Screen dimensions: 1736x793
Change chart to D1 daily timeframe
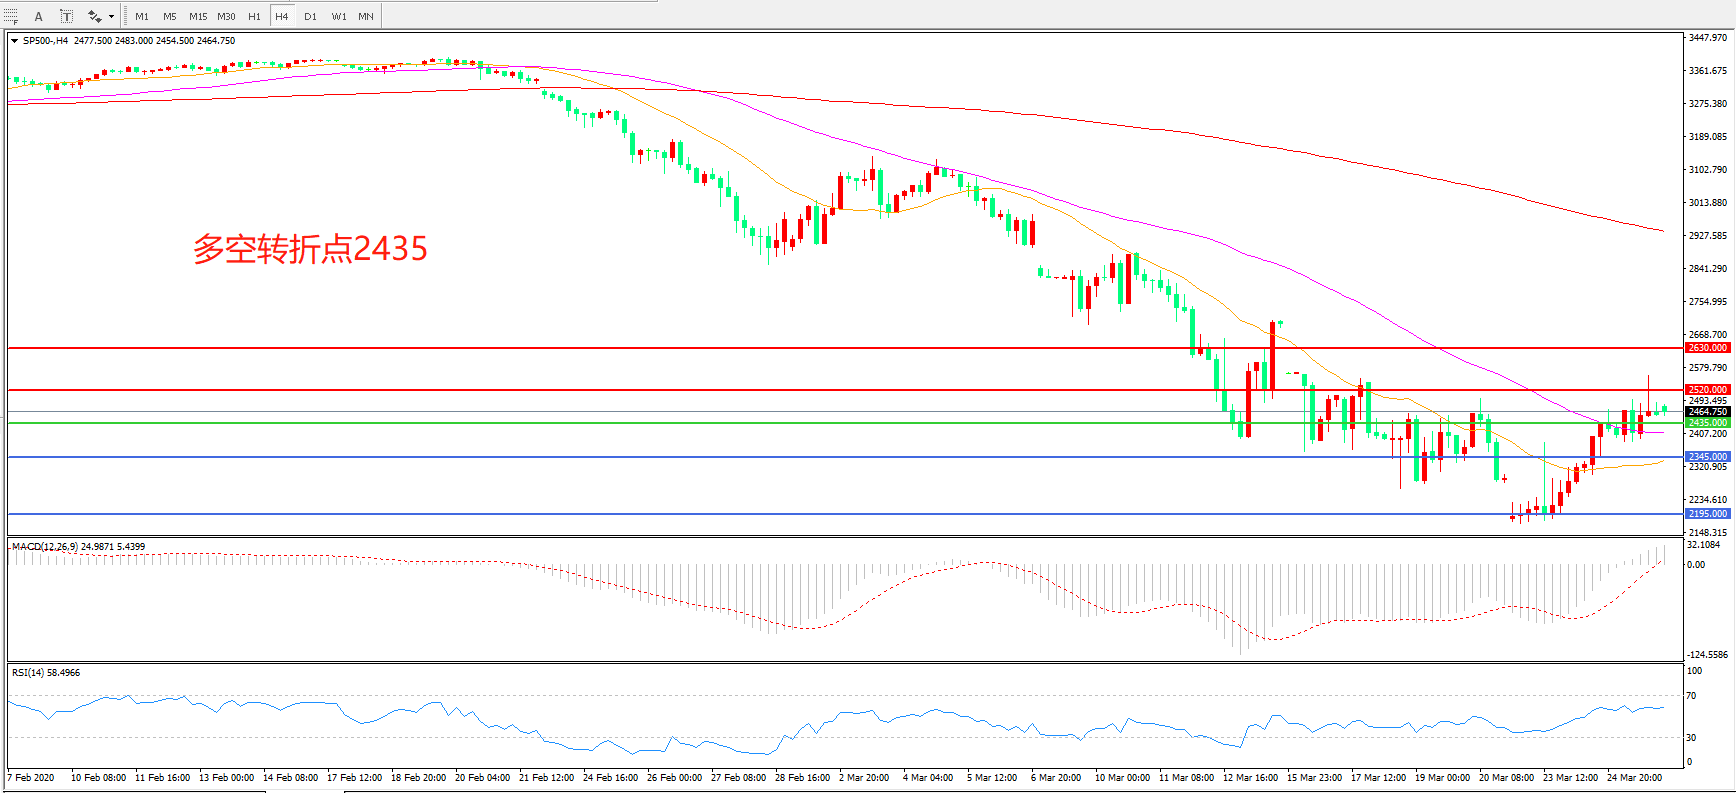310,16
